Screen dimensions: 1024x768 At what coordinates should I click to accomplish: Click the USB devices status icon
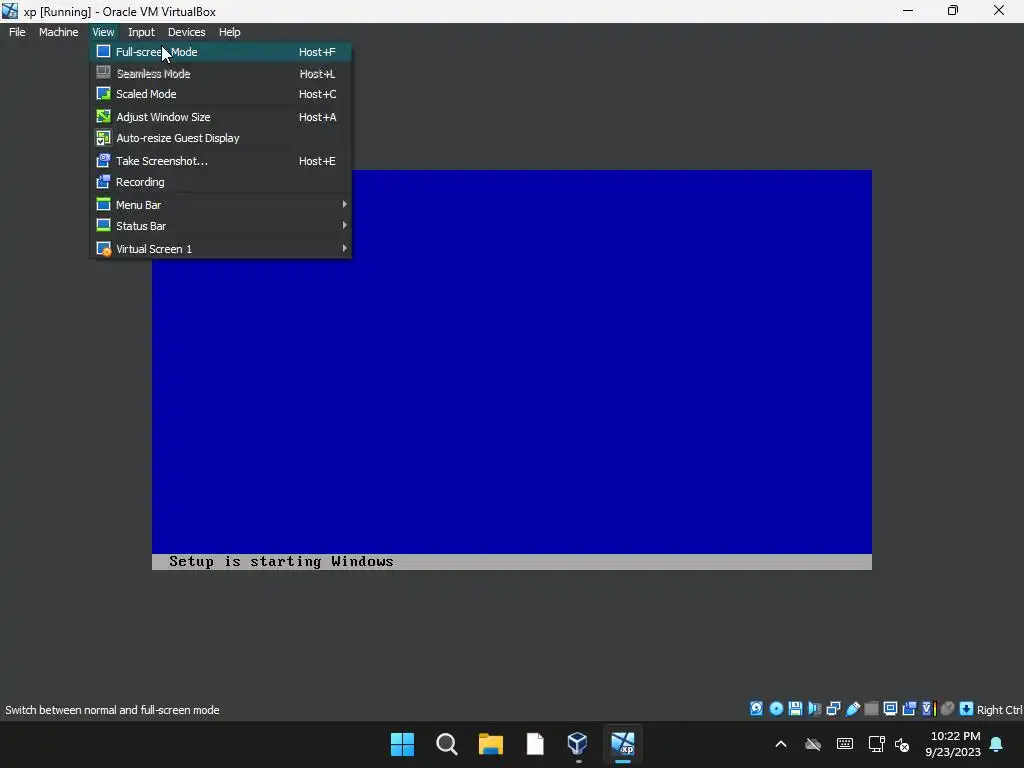[x=852, y=709]
